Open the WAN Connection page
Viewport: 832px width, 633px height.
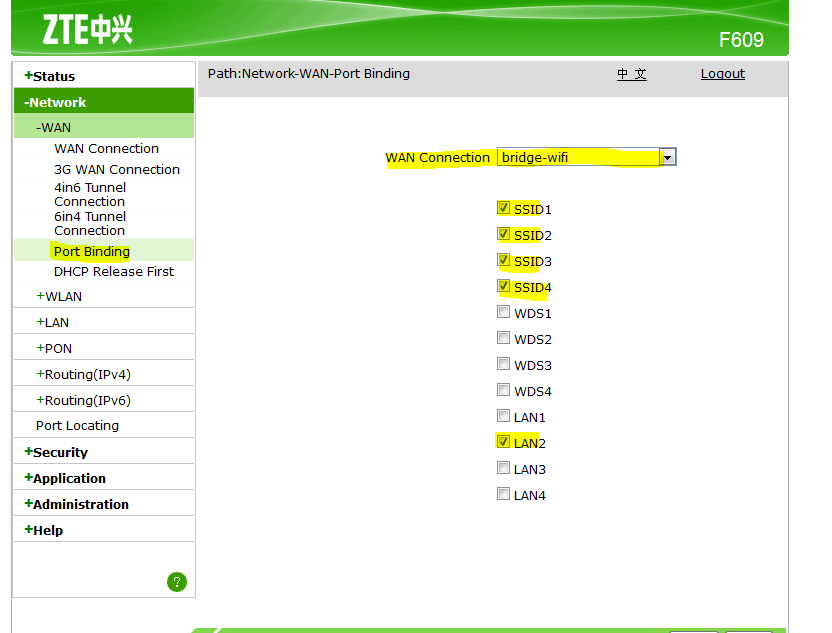point(106,149)
